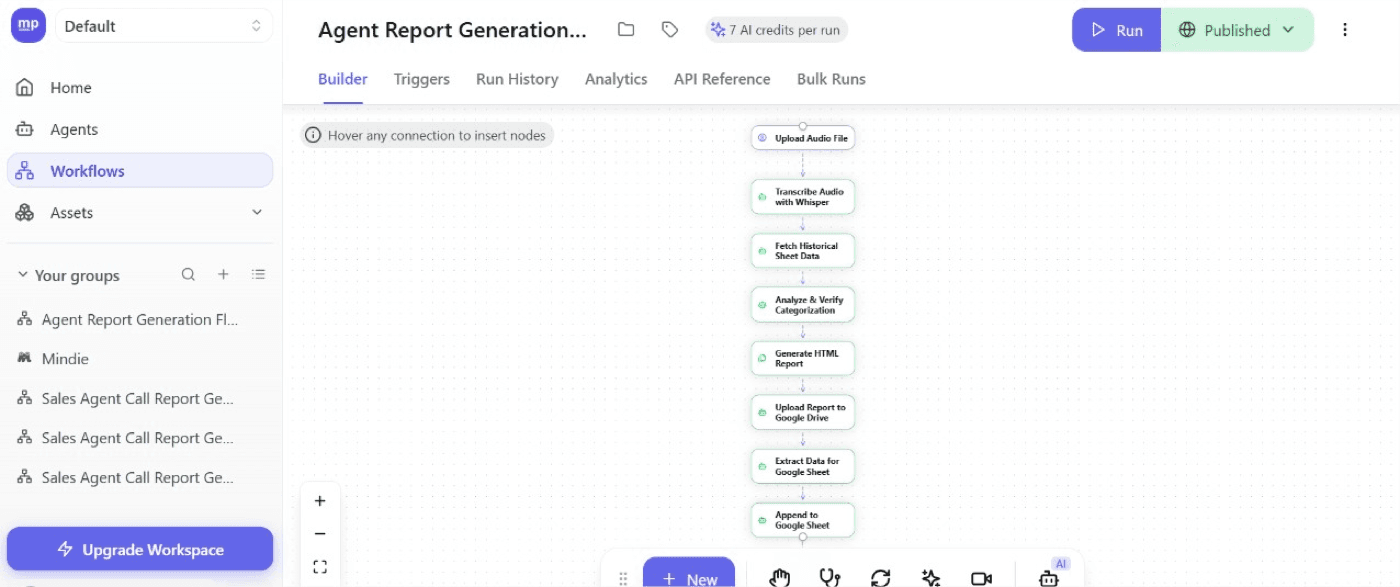This screenshot has height=587, width=1400.
Task: Select the Generate HTML Report node
Action: (803, 358)
